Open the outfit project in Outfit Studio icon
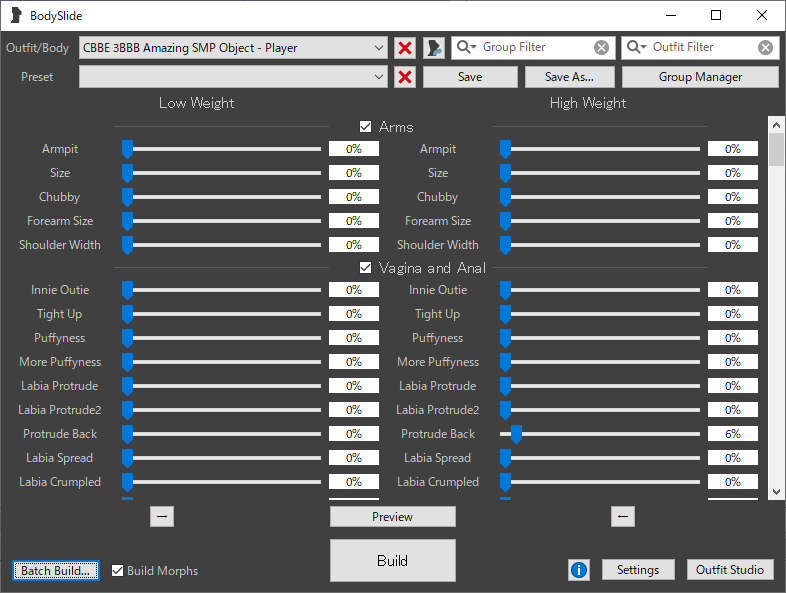Viewport: 786px width, 593px height. 434,48
